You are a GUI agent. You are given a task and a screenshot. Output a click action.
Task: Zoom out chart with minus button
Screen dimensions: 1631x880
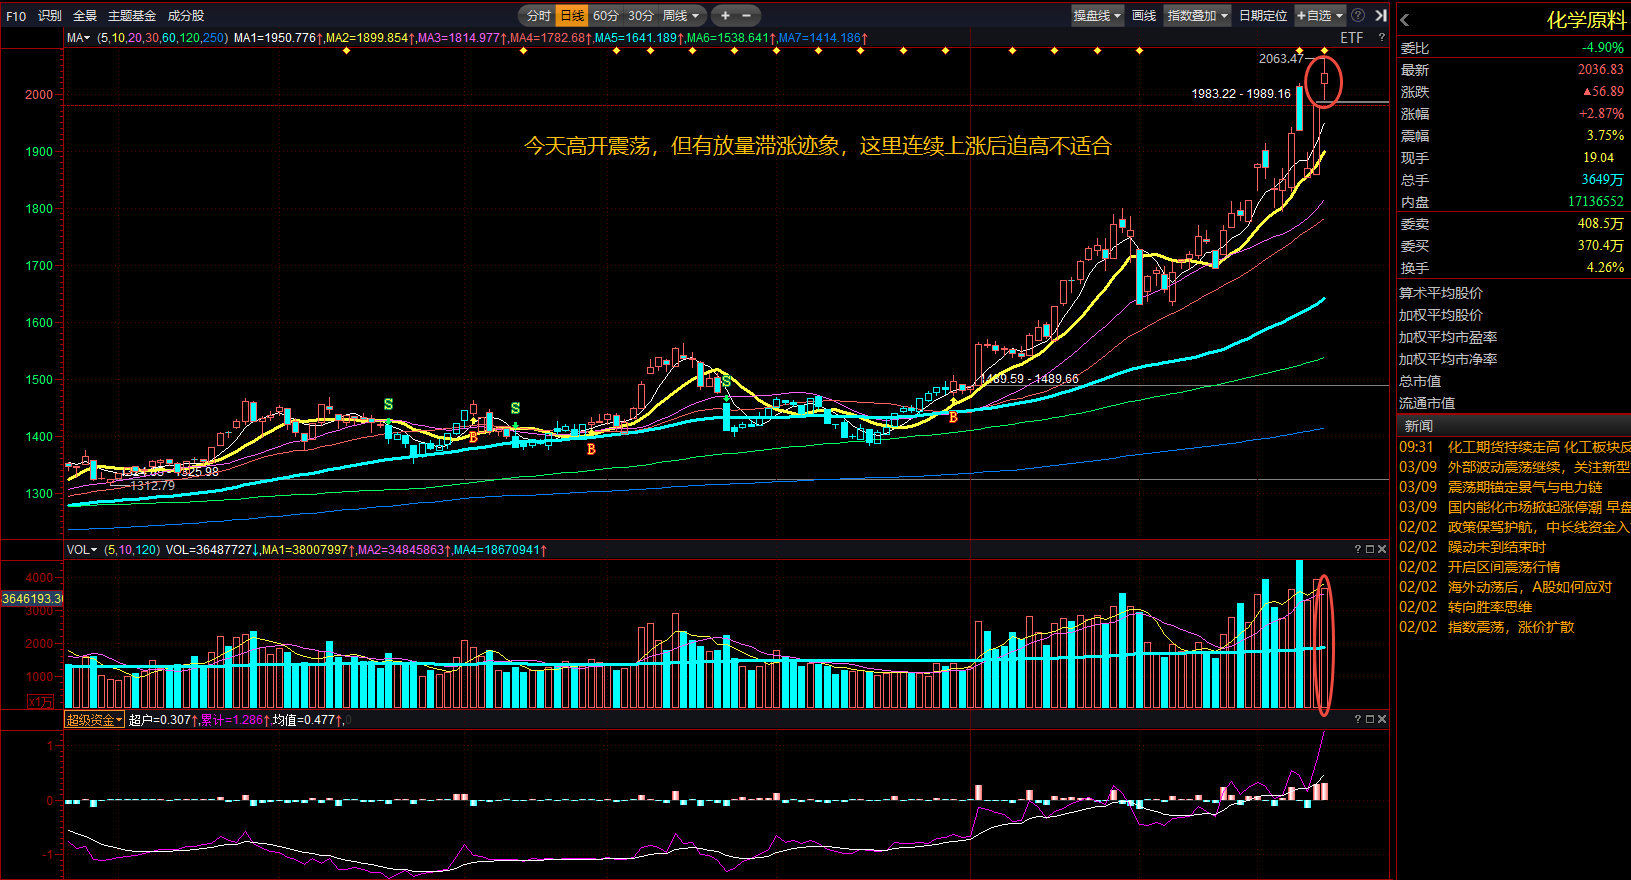[x=746, y=15]
